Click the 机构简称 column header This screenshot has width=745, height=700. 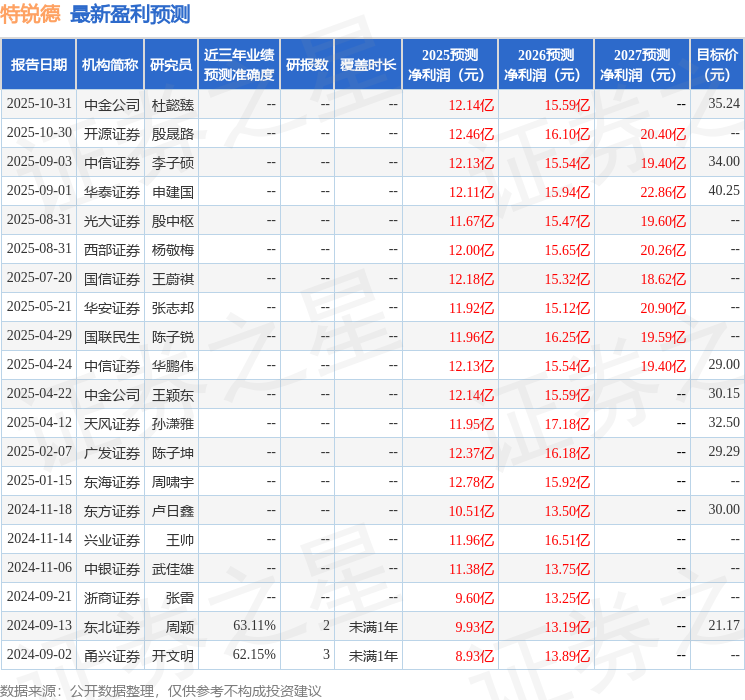point(110,64)
